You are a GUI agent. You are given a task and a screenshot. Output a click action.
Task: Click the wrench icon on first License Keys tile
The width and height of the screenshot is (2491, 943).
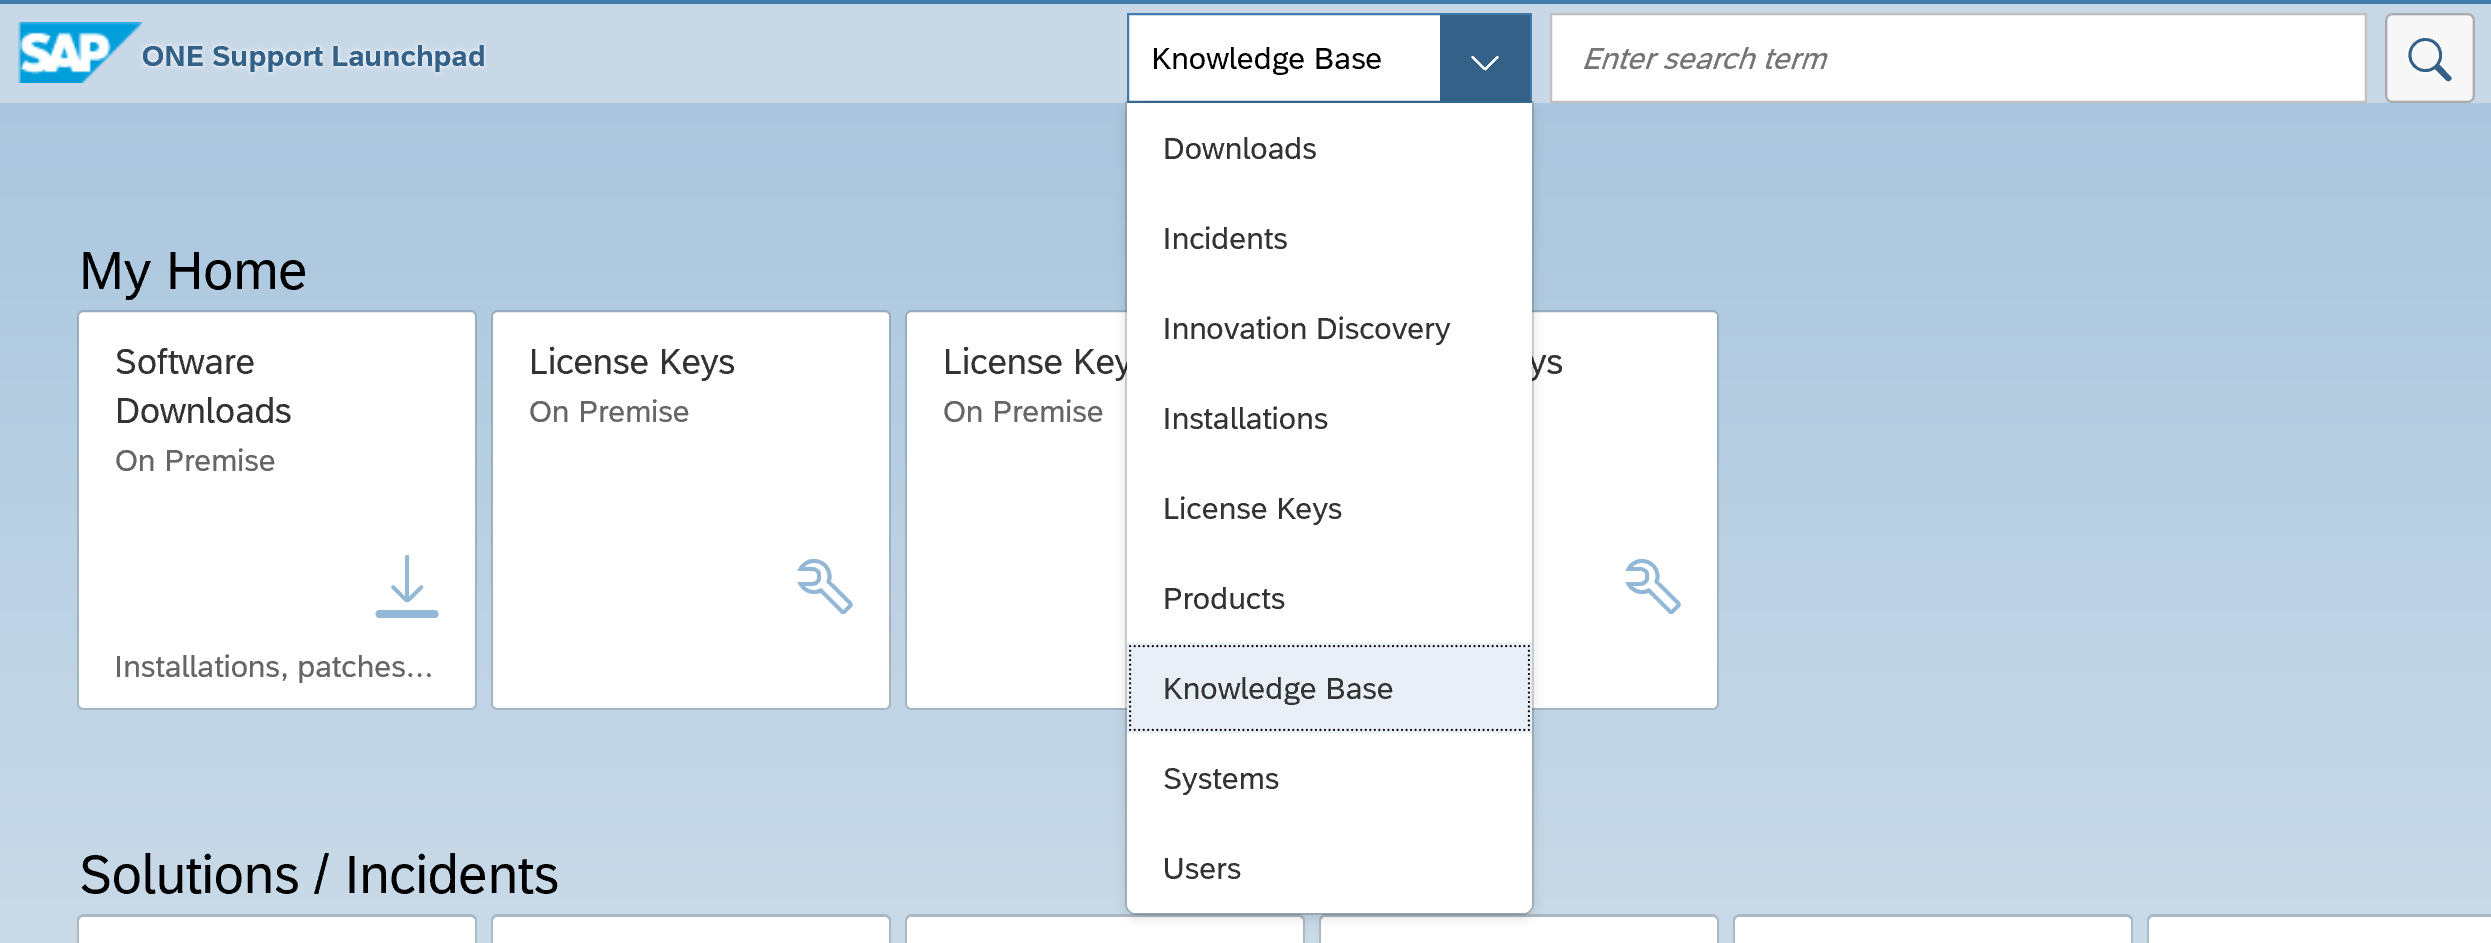824,586
